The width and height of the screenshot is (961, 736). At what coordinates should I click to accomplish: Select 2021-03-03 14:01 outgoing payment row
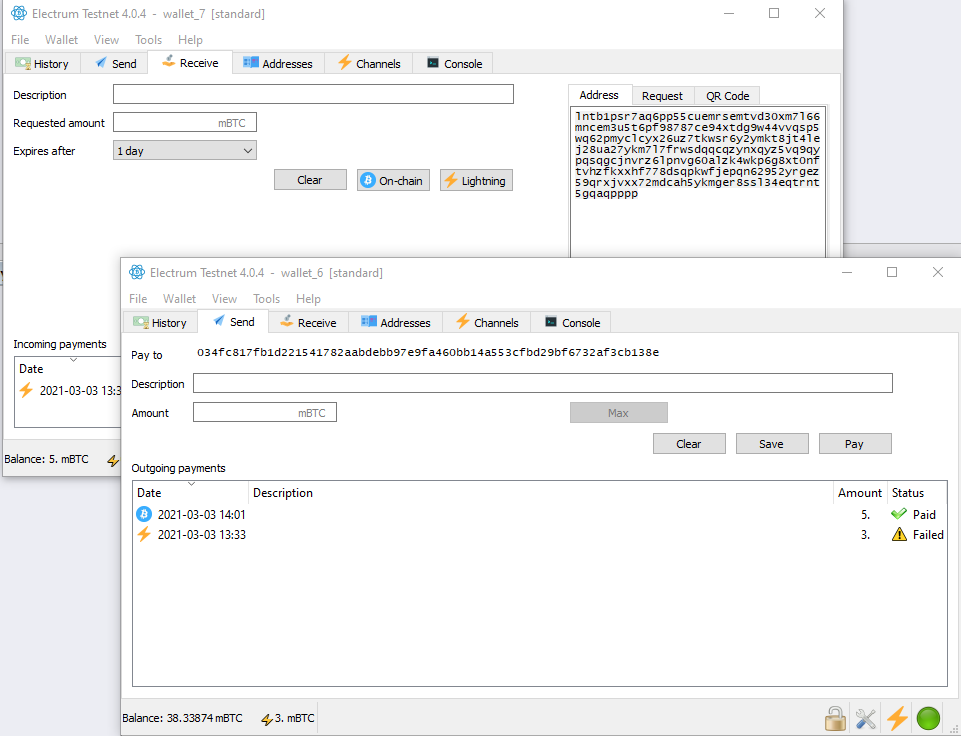pyautogui.click(x=539, y=514)
